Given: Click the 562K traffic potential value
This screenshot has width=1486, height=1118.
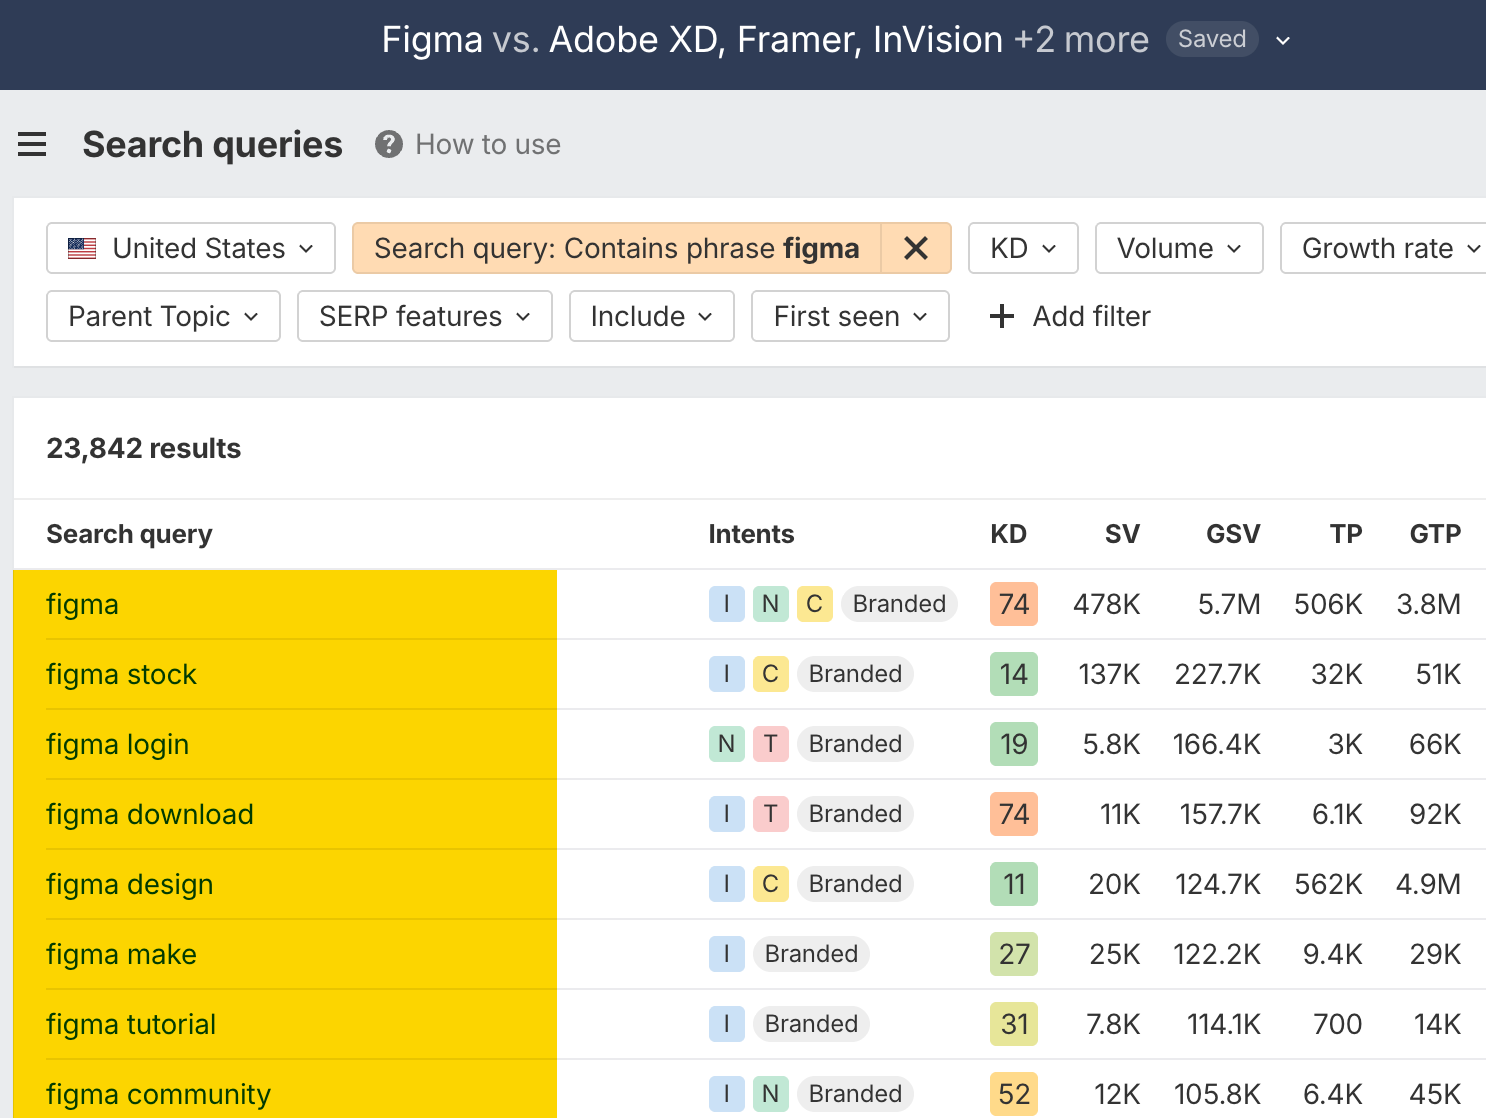Looking at the screenshot, I should pos(1328,884).
